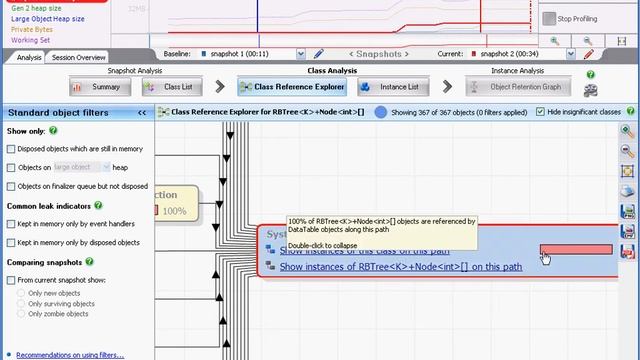This screenshot has height=360, width=640.
Task: Go to next snapshot arrow
Action: coord(406,54)
